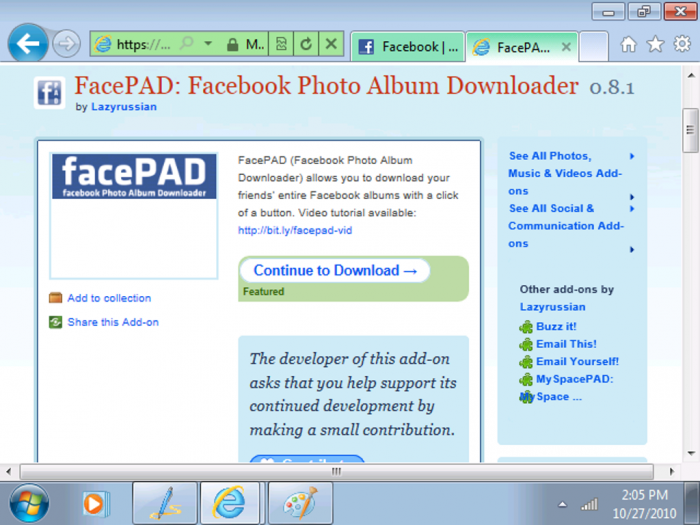Close the FacePAD tab

click(566, 47)
